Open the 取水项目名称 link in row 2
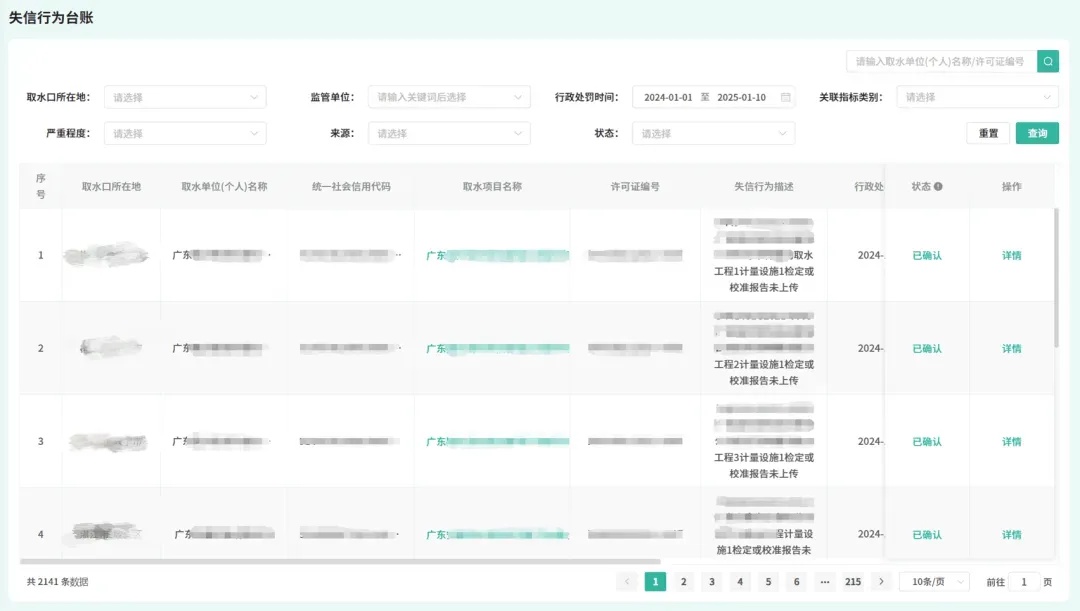Viewport: 1080px width, 611px height. point(497,349)
